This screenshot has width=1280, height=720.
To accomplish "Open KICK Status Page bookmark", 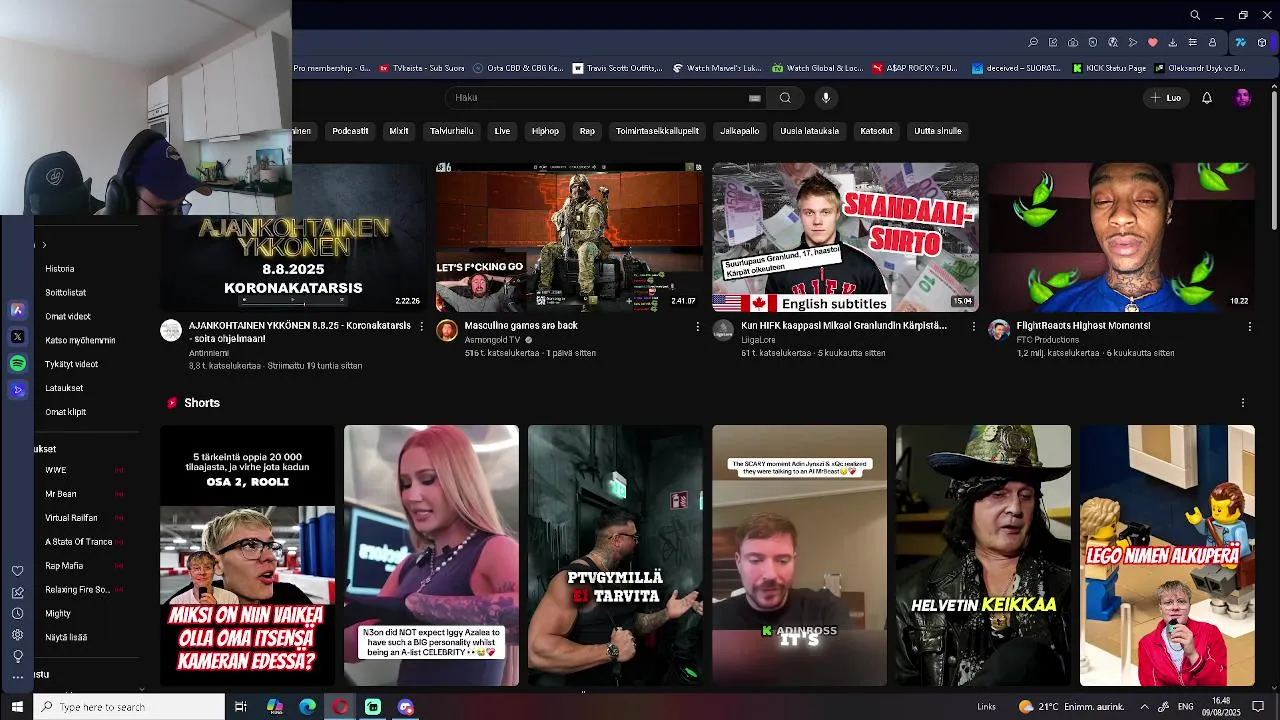I will pyautogui.click(x=1108, y=68).
